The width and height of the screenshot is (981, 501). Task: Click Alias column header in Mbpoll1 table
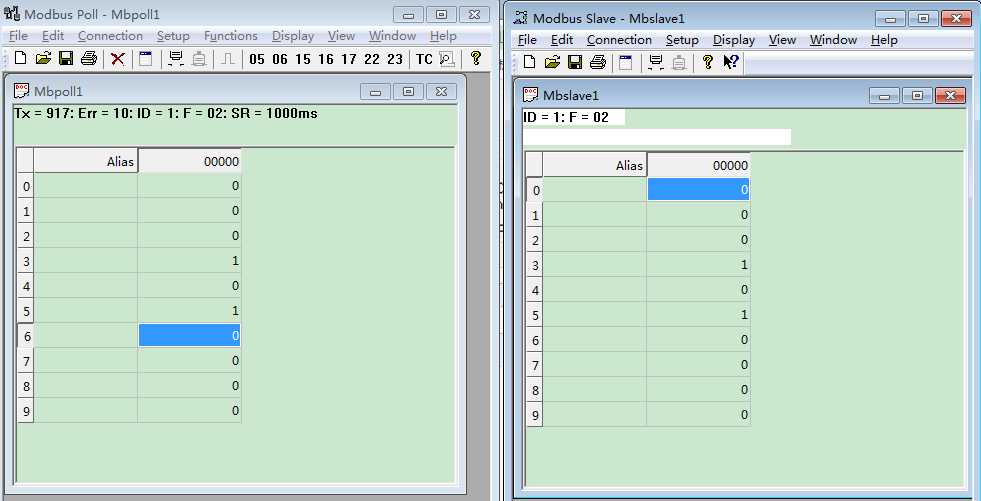pyautogui.click(x=86, y=161)
